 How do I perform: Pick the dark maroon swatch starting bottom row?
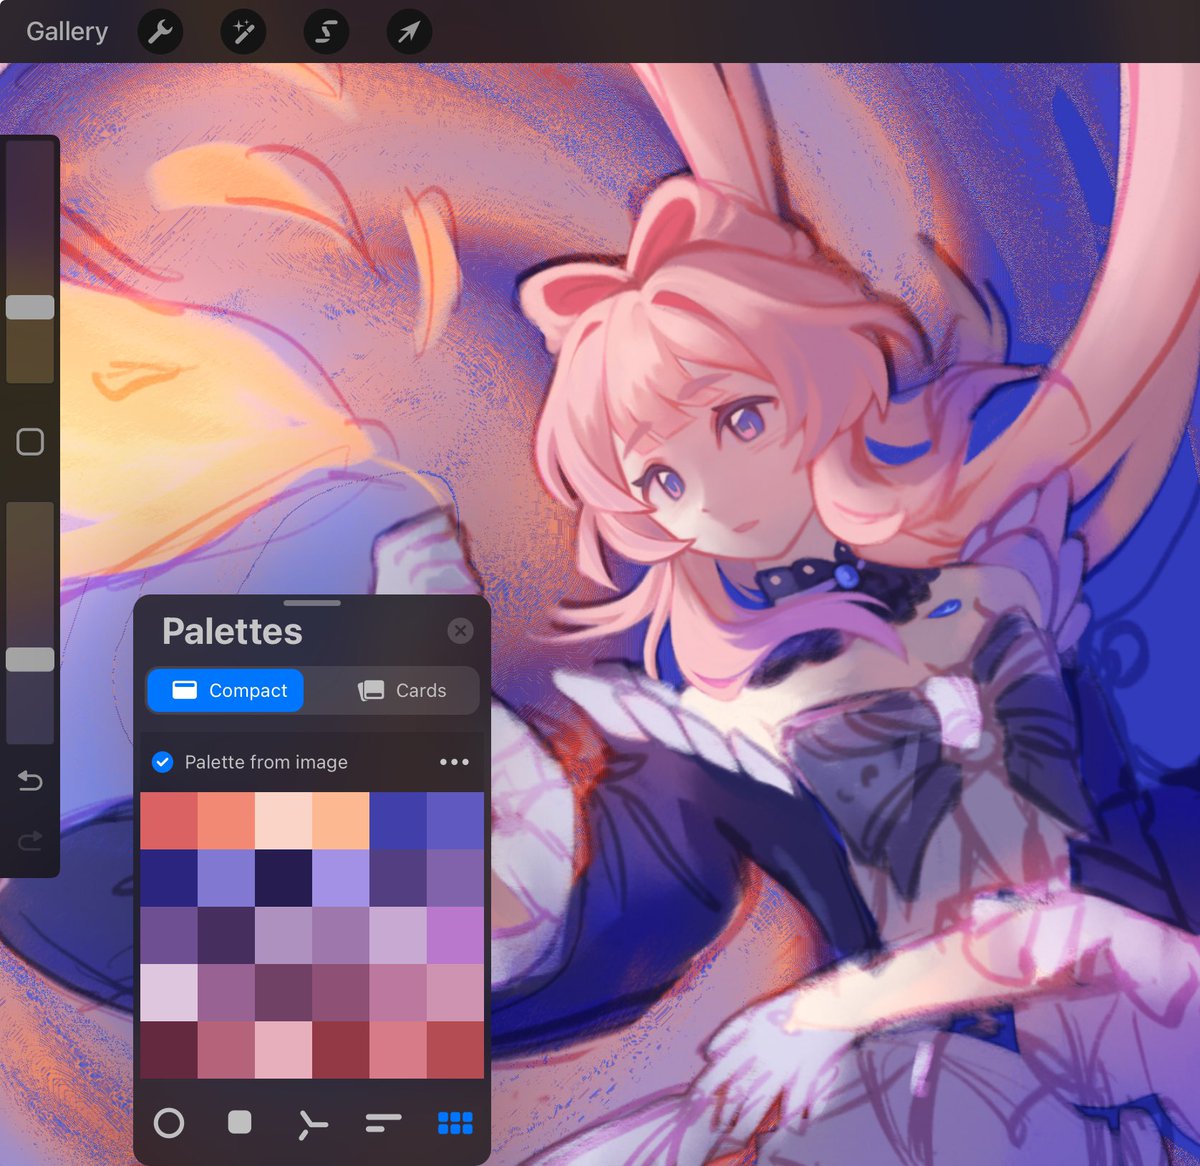click(169, 1050)
